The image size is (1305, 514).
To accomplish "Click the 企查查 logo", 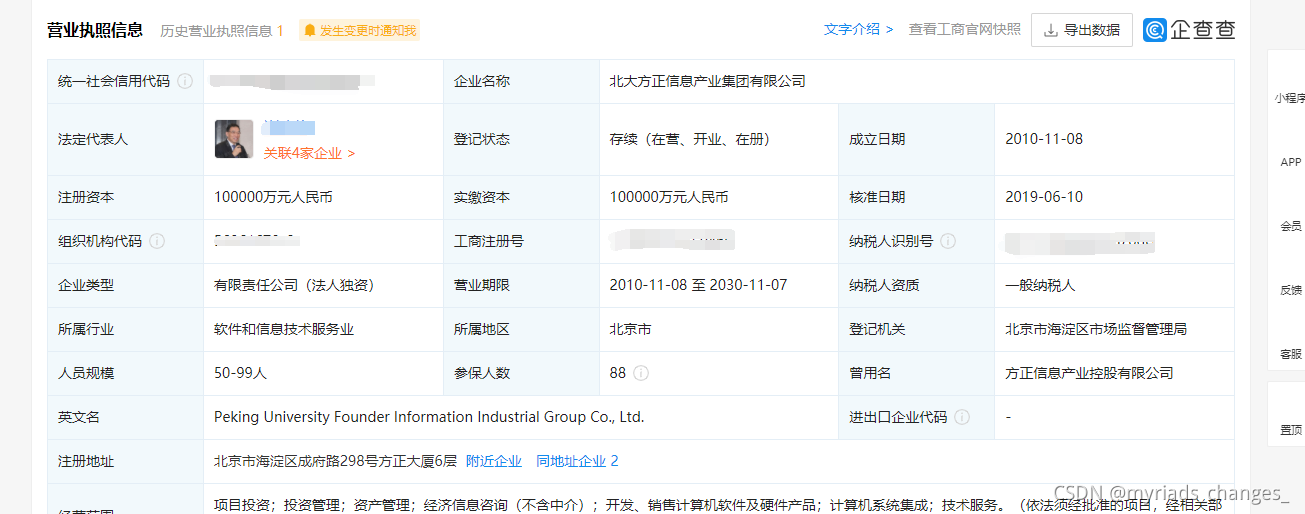I will (x=1190, y=30).
